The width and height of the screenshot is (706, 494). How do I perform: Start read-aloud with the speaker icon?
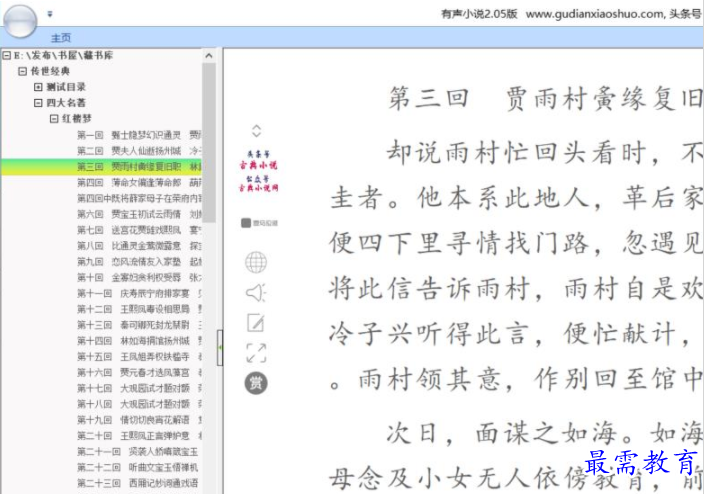(256, 293)
